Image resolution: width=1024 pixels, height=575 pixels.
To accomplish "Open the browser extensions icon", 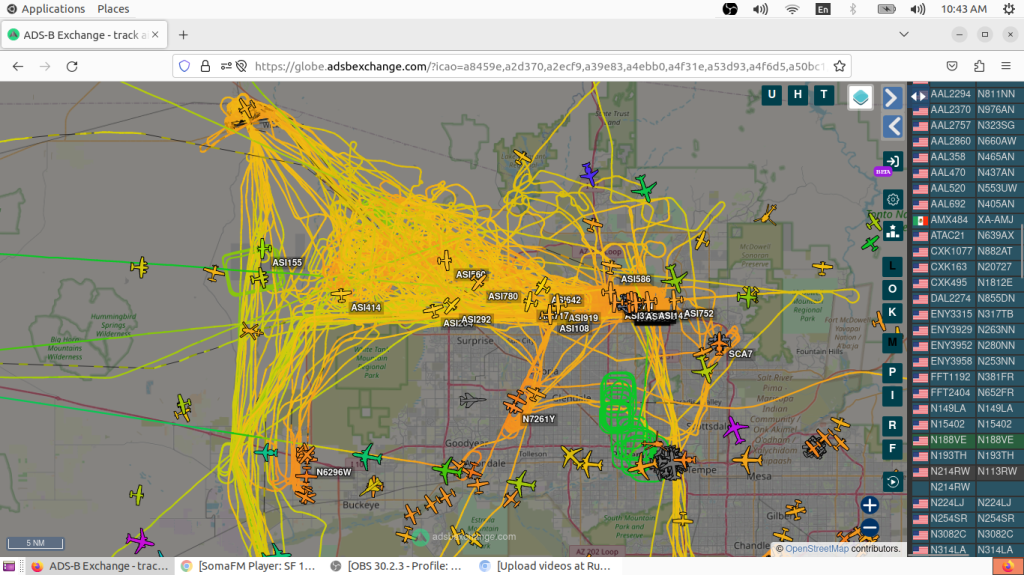I will [x=979, y=66].
